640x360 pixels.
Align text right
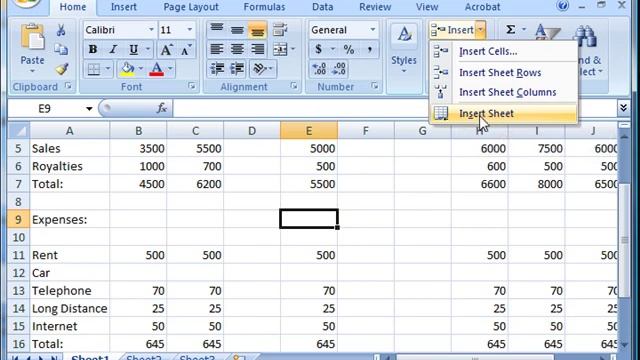tap(258, 49)
